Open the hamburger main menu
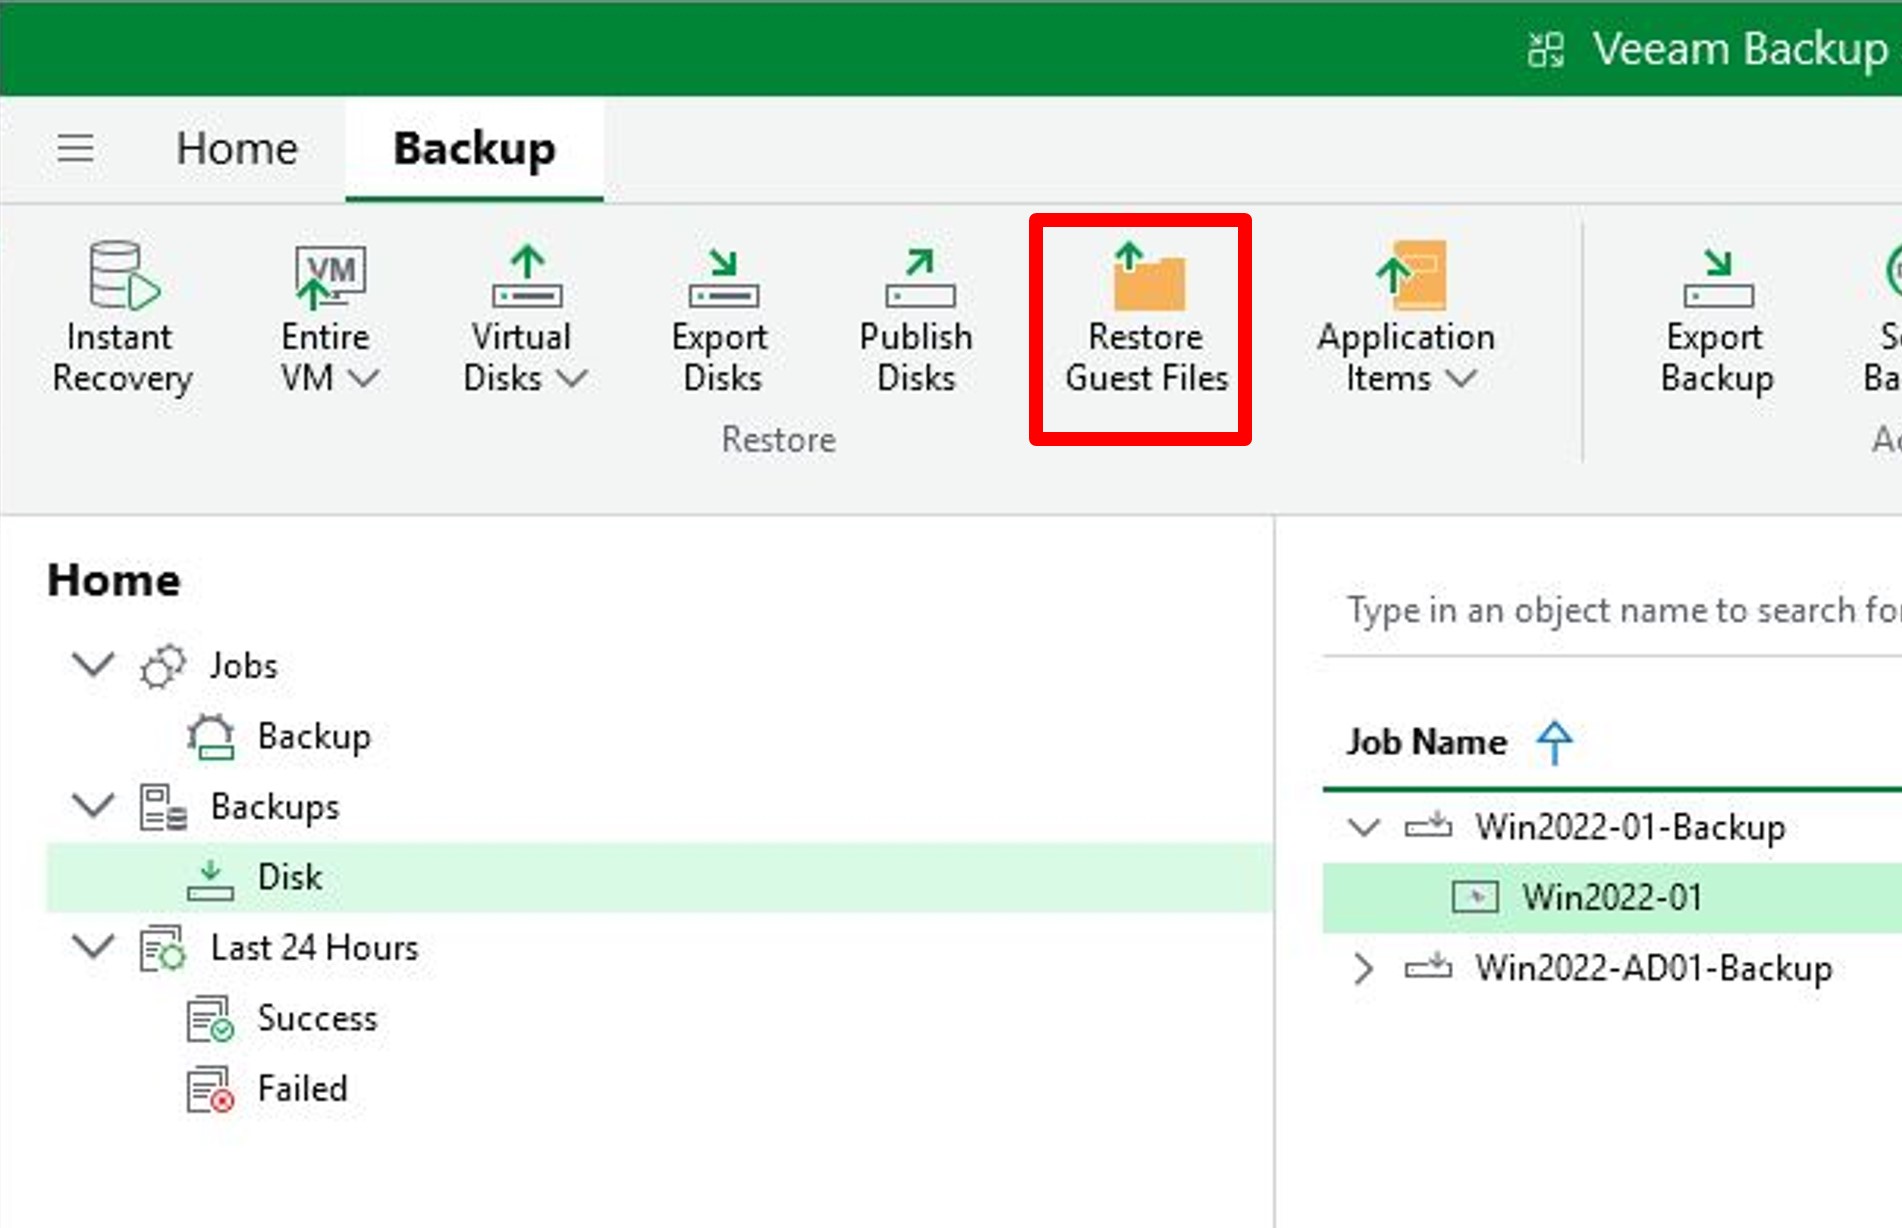This screenshot has height=1228, width=1902. 75,149
